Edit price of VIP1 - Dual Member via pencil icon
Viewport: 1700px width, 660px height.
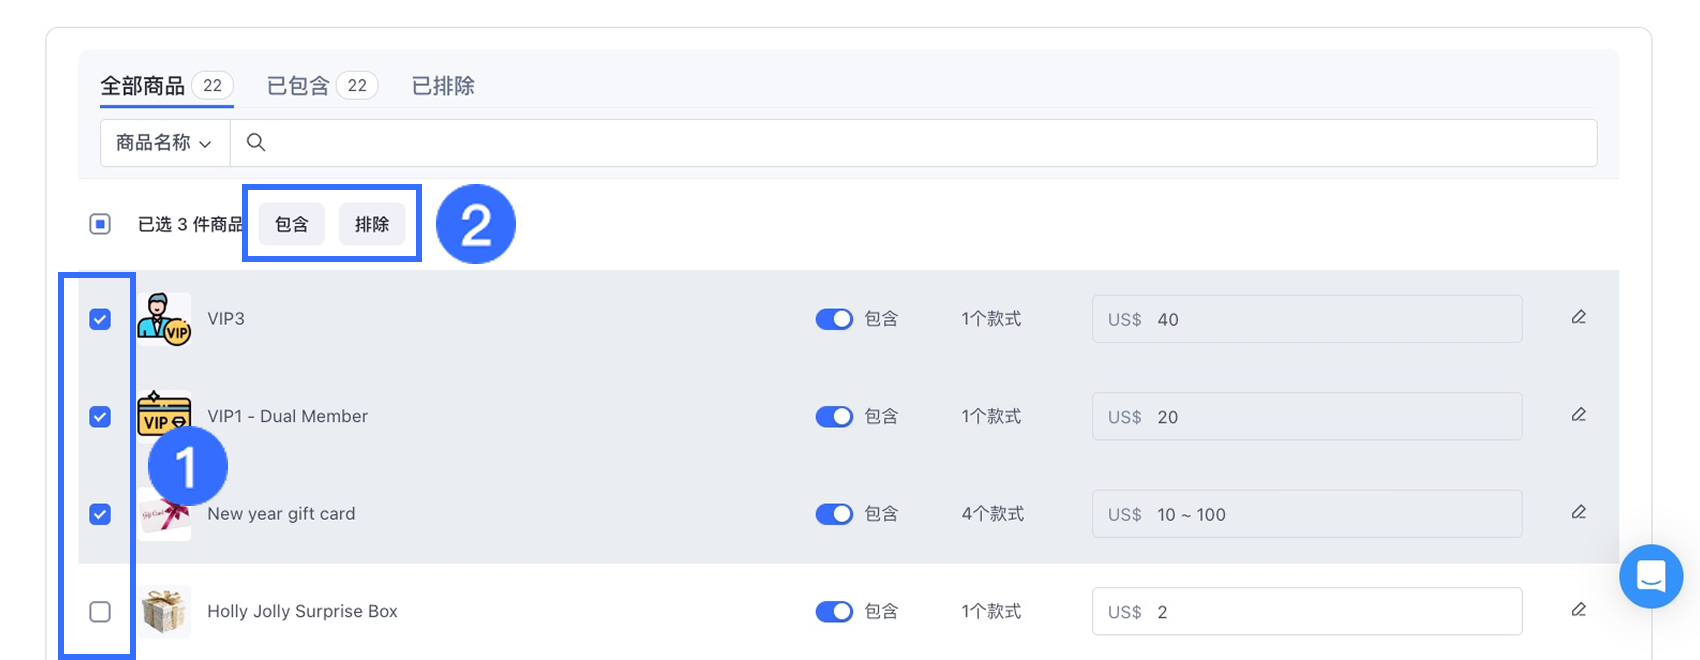point(1578,414)
